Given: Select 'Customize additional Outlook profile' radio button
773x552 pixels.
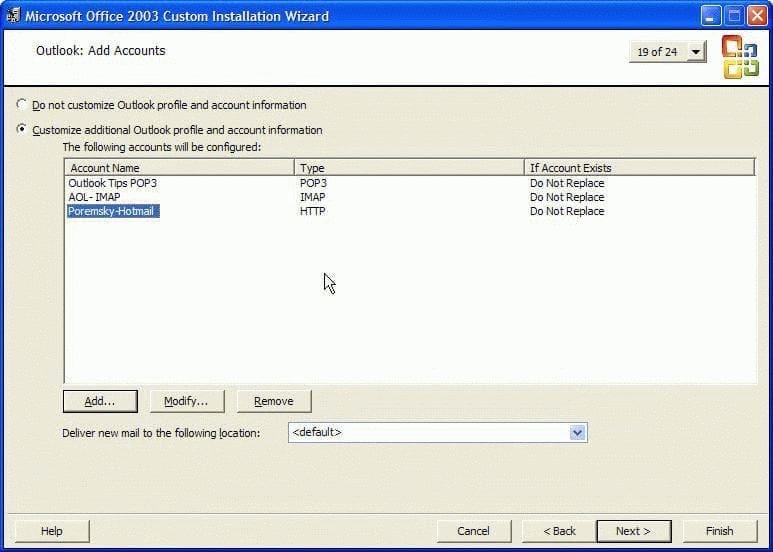Looking at the screenshot, I should pyautogui.click(x=21, y=129).
